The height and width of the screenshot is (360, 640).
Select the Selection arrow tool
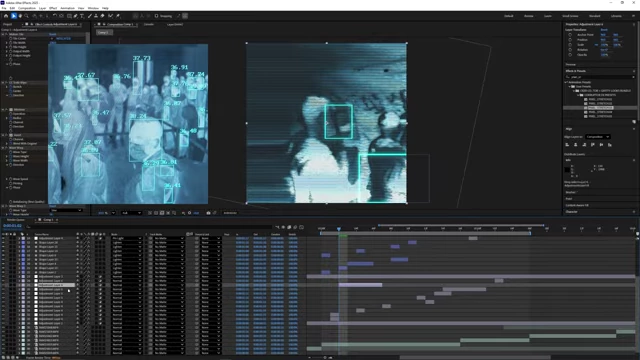point(13,16)
